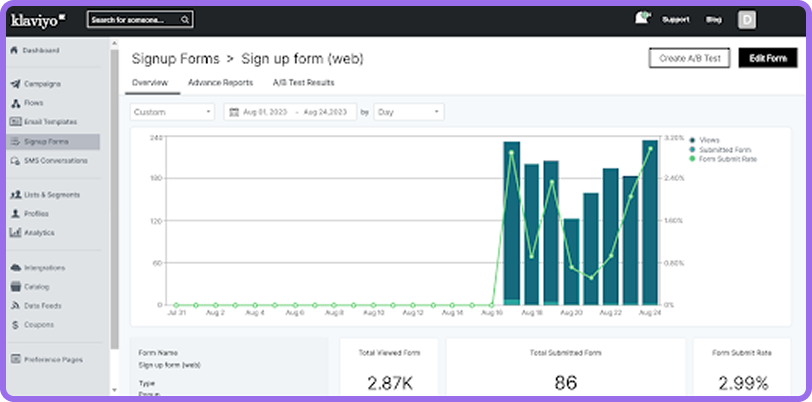Click the Edit Form button
Screen dimensions: 812x402
point(768,58)
